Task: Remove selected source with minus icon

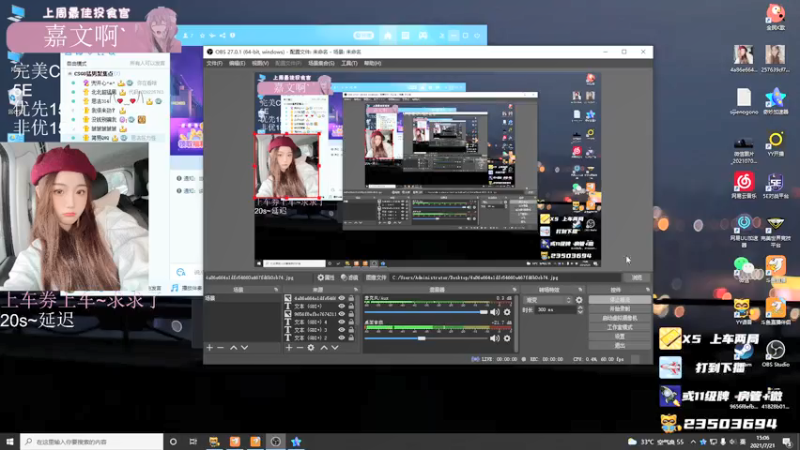Action: point(299,347)
